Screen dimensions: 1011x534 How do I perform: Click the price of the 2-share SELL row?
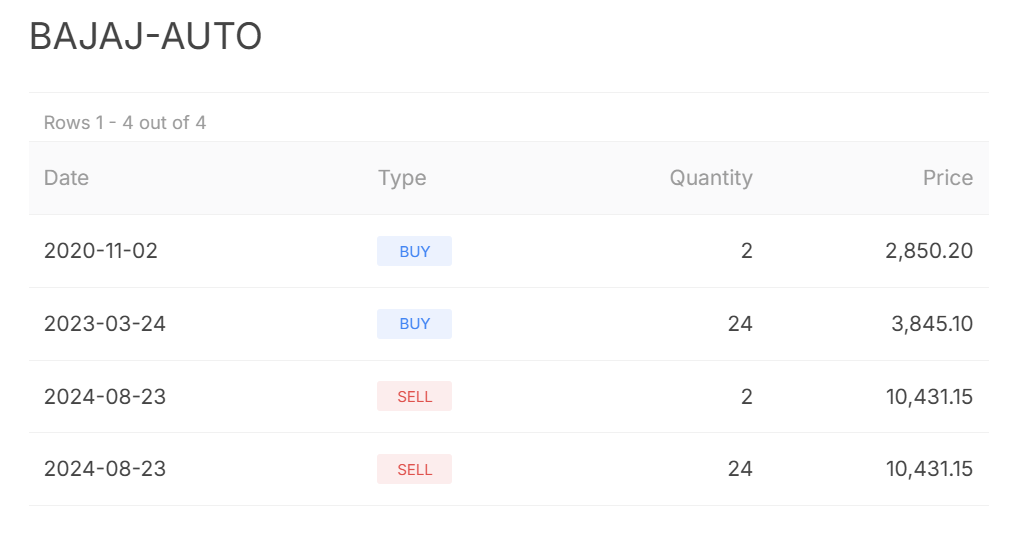[x=928, y=397]
